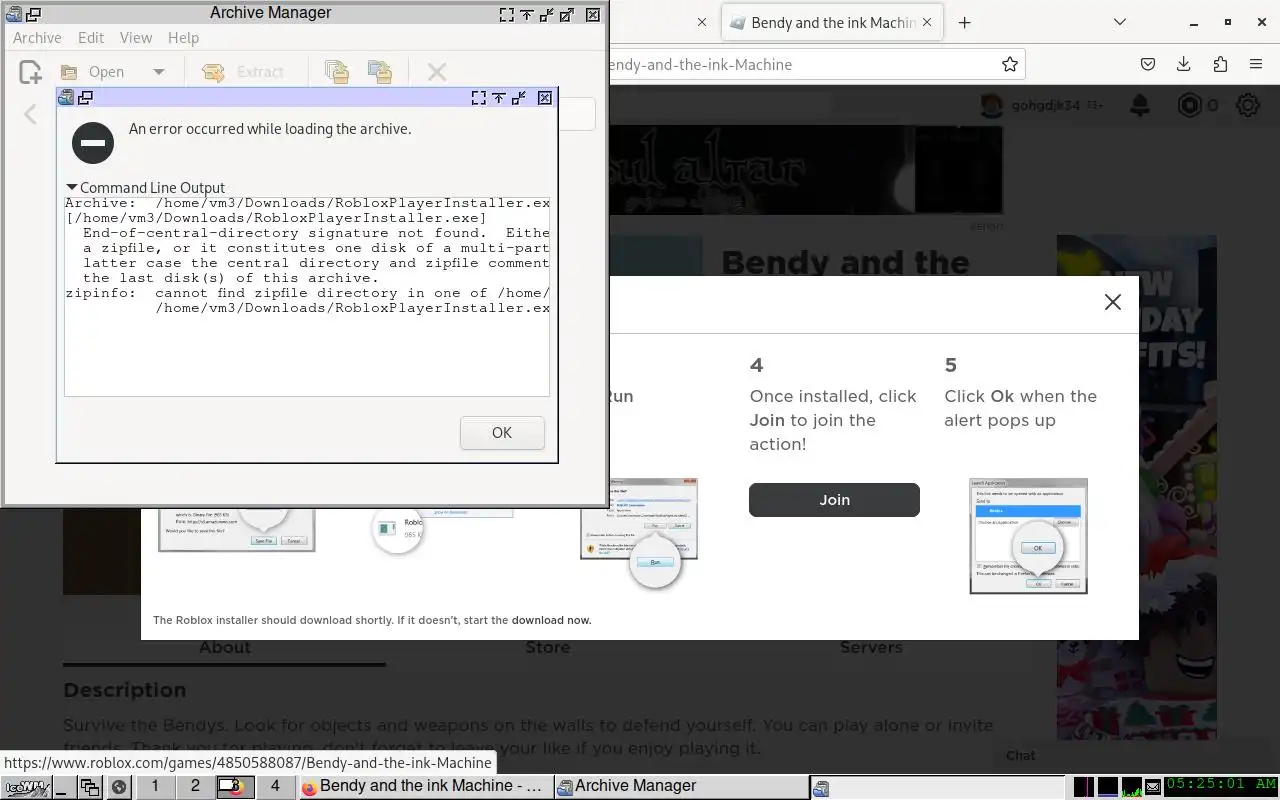Screen dimensions: 1280x800
Task: Open the Firefox downloads panel
Action: pos(1184,65)
